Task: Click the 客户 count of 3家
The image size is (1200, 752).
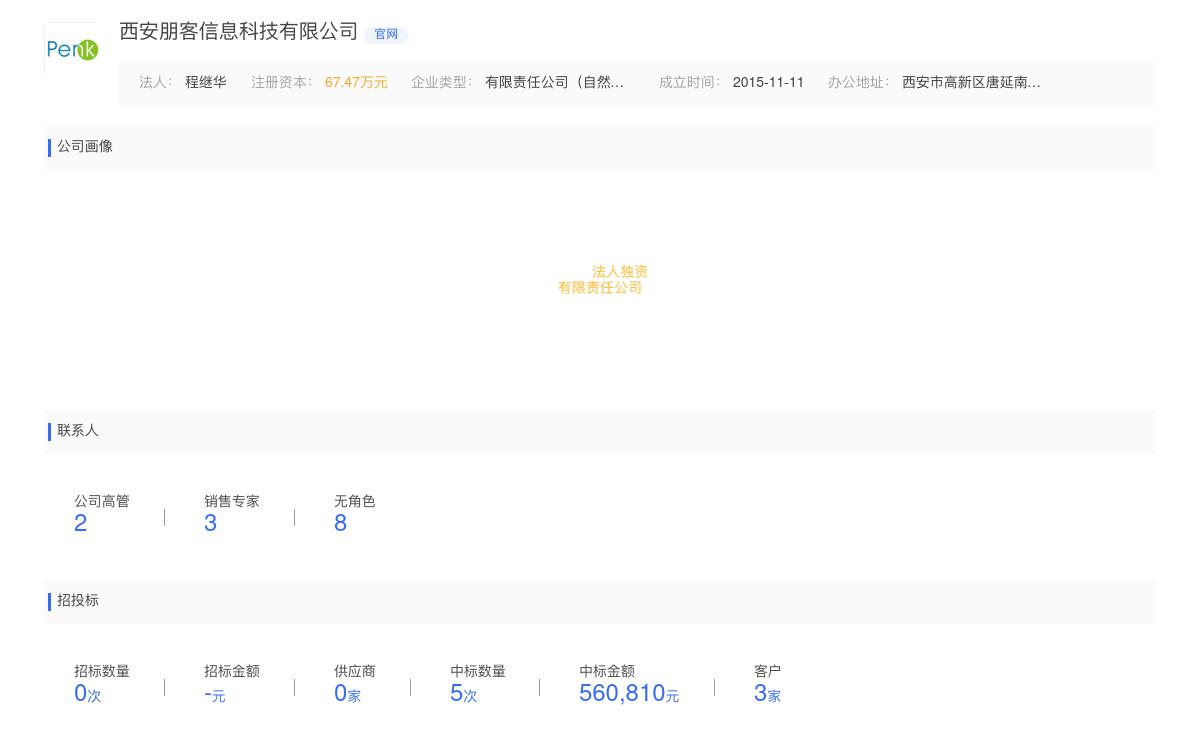Action: coord(768,693)
